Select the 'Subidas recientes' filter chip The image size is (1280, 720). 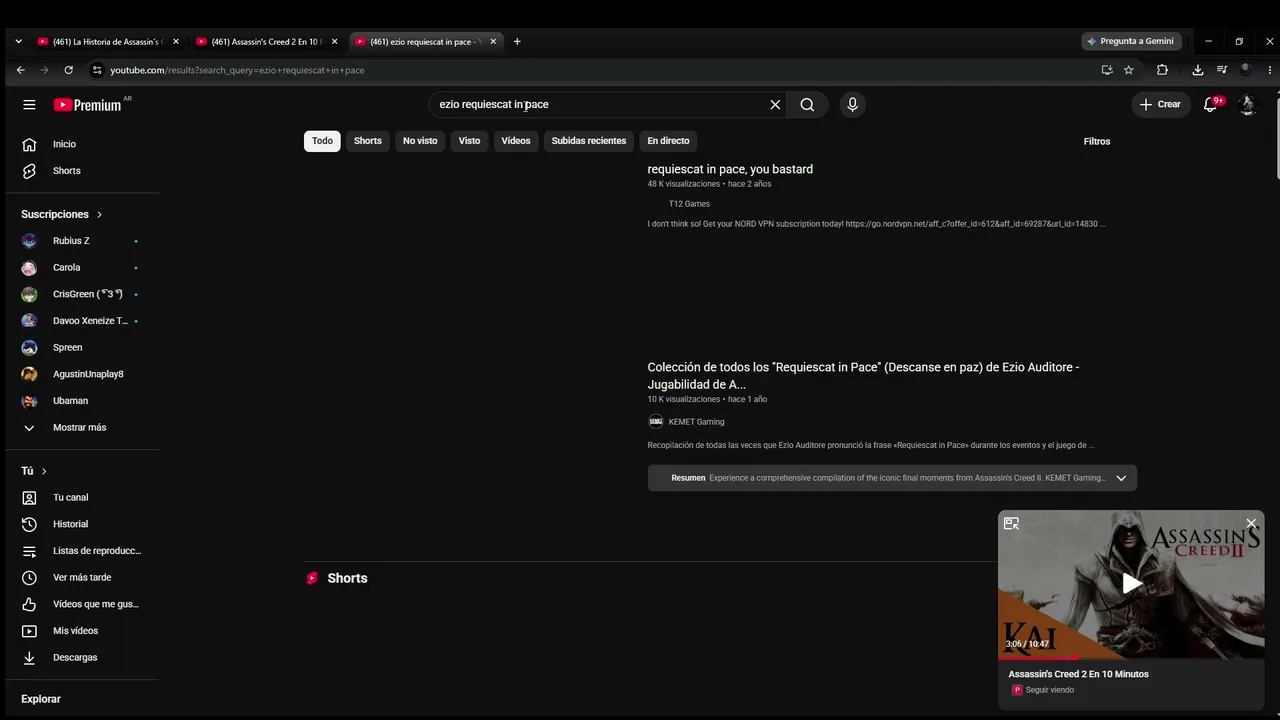[x=589, y=141]
